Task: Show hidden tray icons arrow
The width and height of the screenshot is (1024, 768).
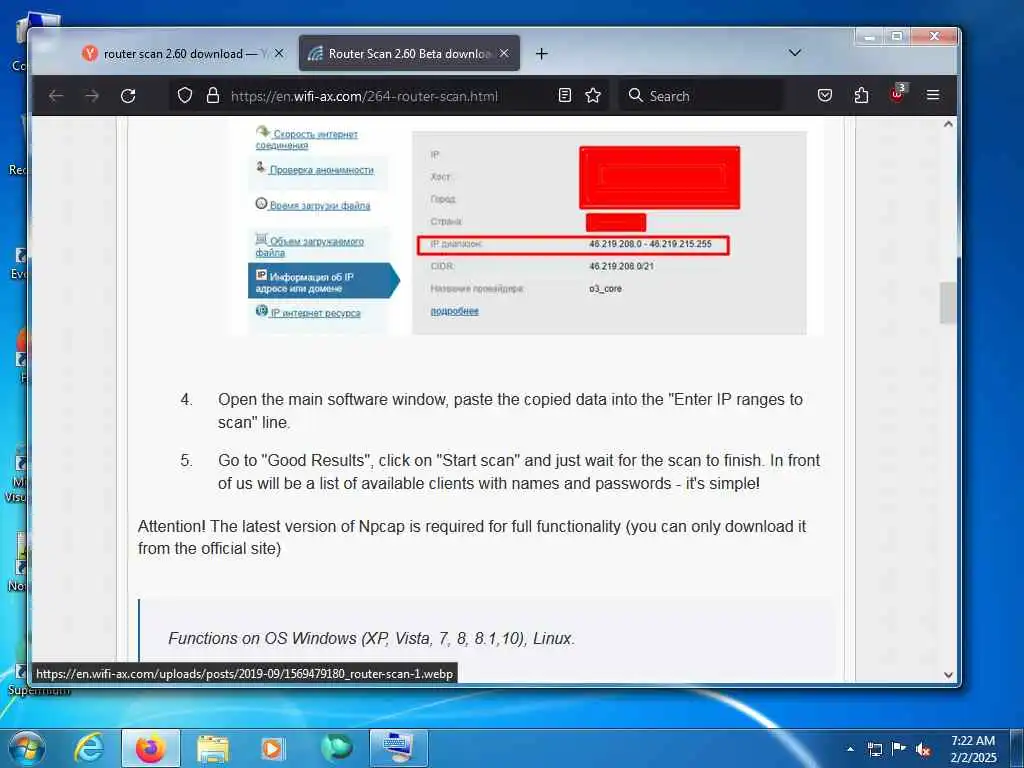Action: coord(850,748)
